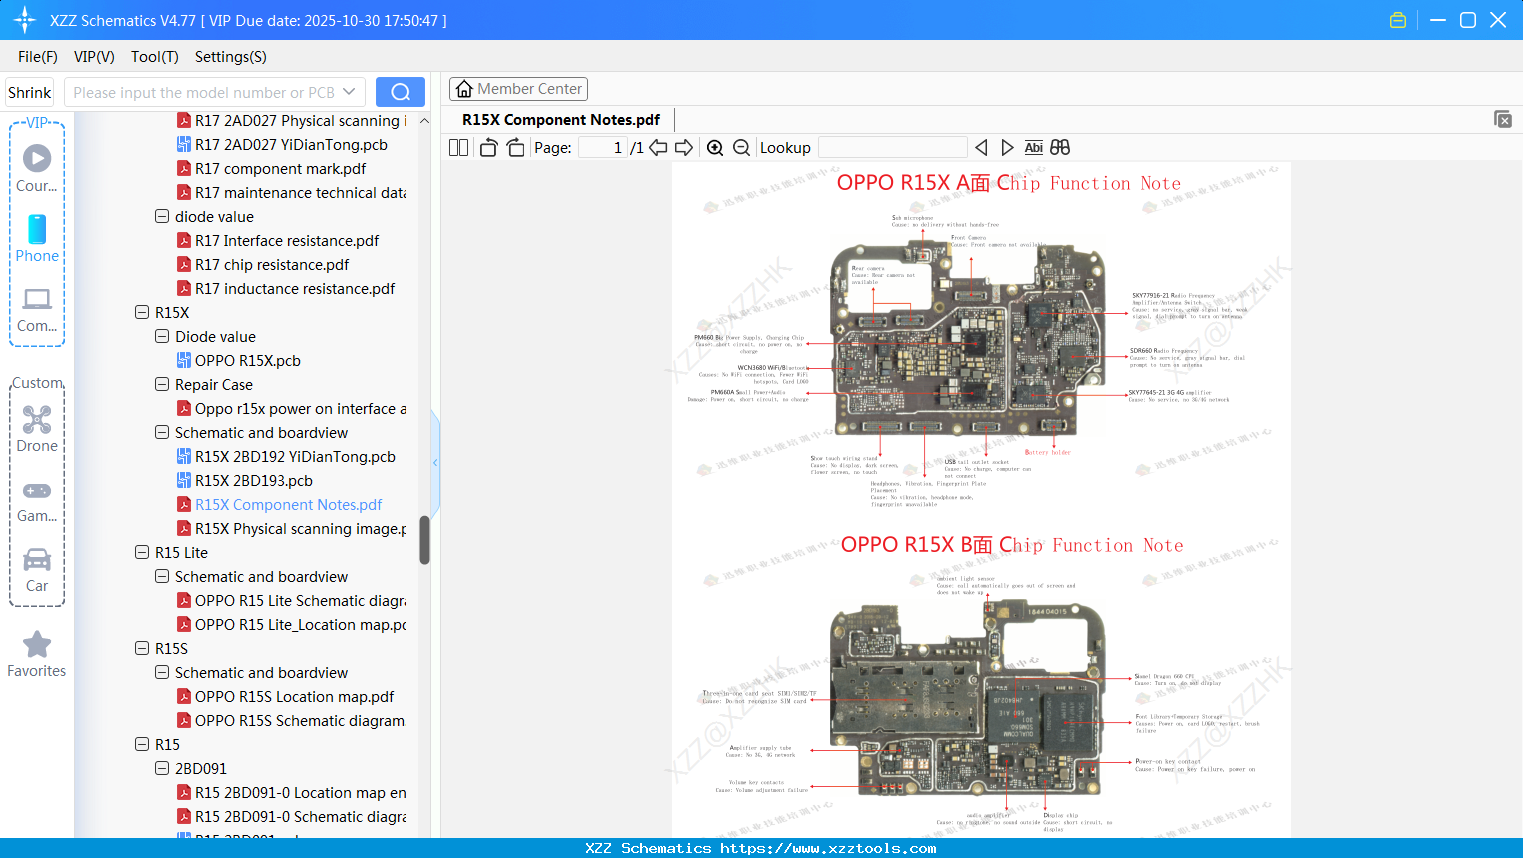
Task: Collapse the R15 tree node
Action: point(142,744)
